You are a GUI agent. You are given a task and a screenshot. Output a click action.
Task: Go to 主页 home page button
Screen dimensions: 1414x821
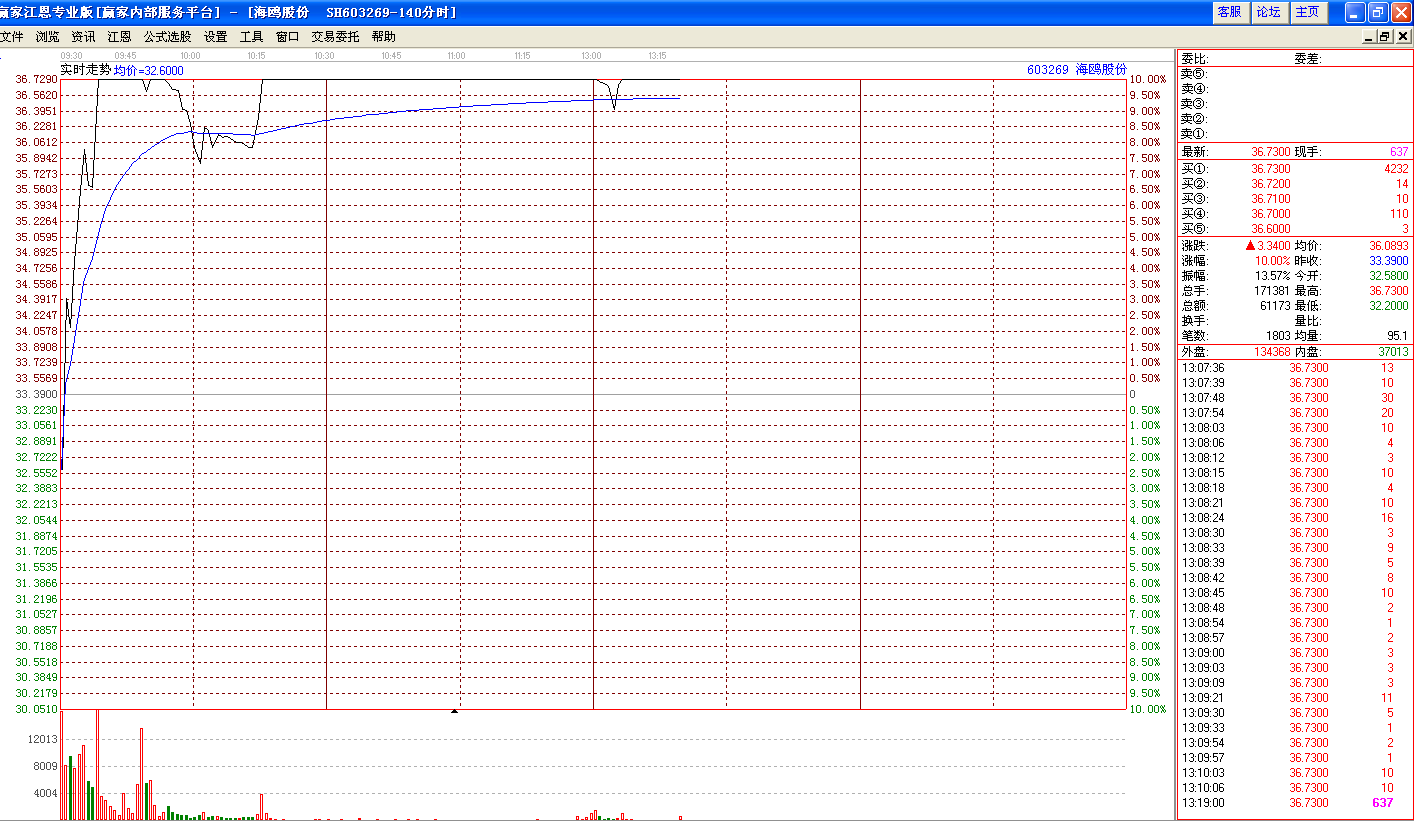1307,12
